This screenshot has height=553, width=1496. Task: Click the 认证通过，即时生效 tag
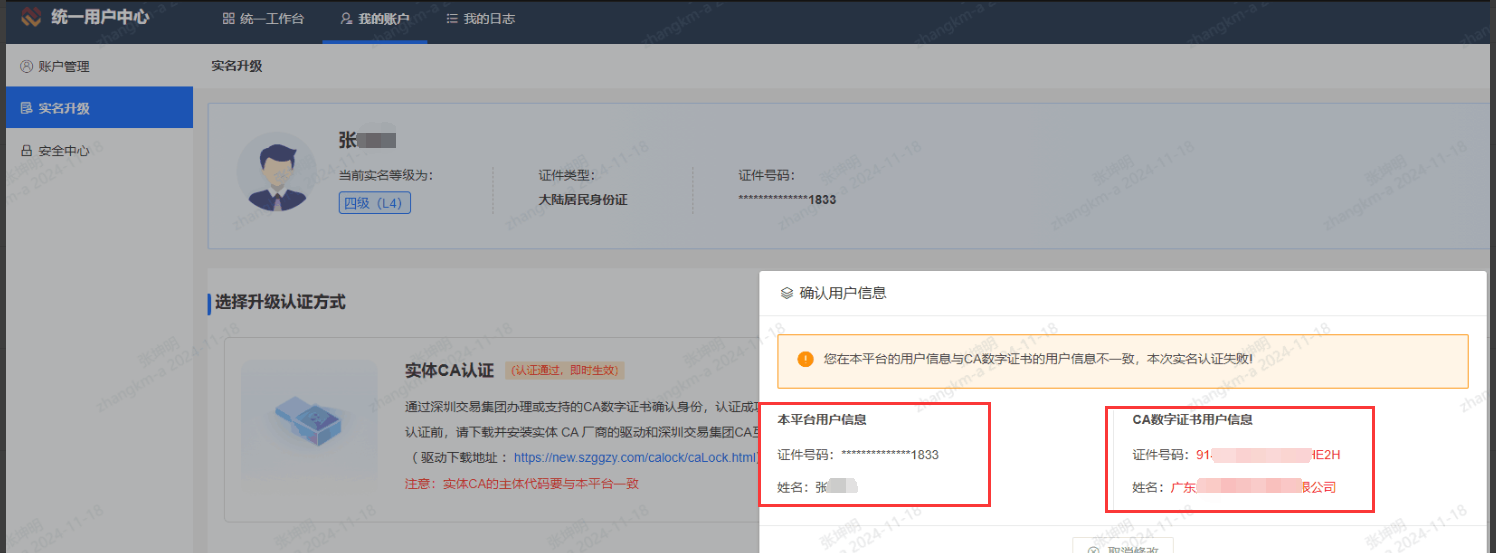click(565, 371)
